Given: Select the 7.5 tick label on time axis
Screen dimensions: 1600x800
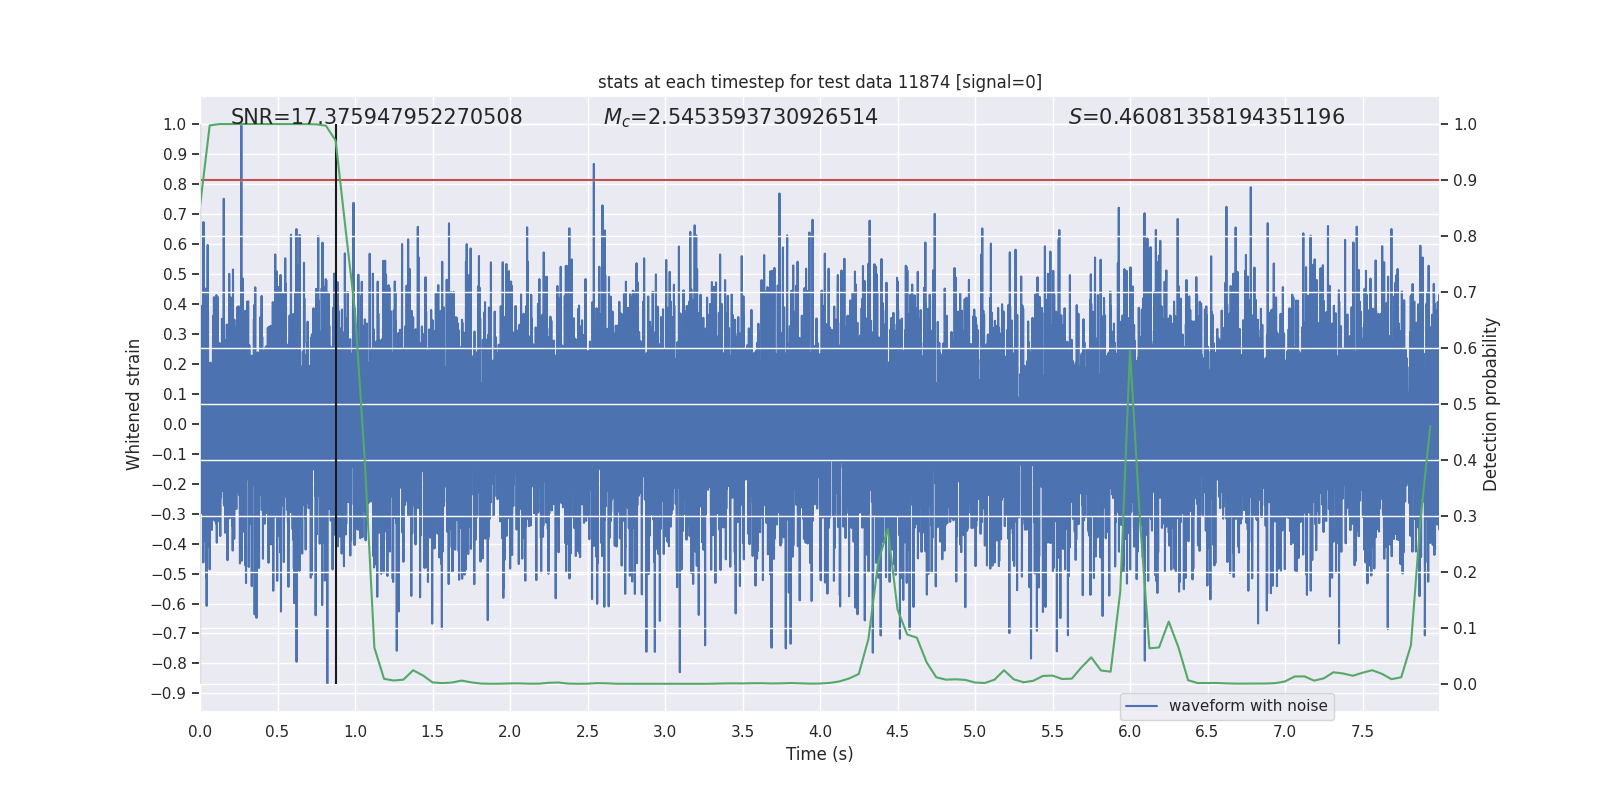Looking at the screenshot, I should click(1362, 732).
